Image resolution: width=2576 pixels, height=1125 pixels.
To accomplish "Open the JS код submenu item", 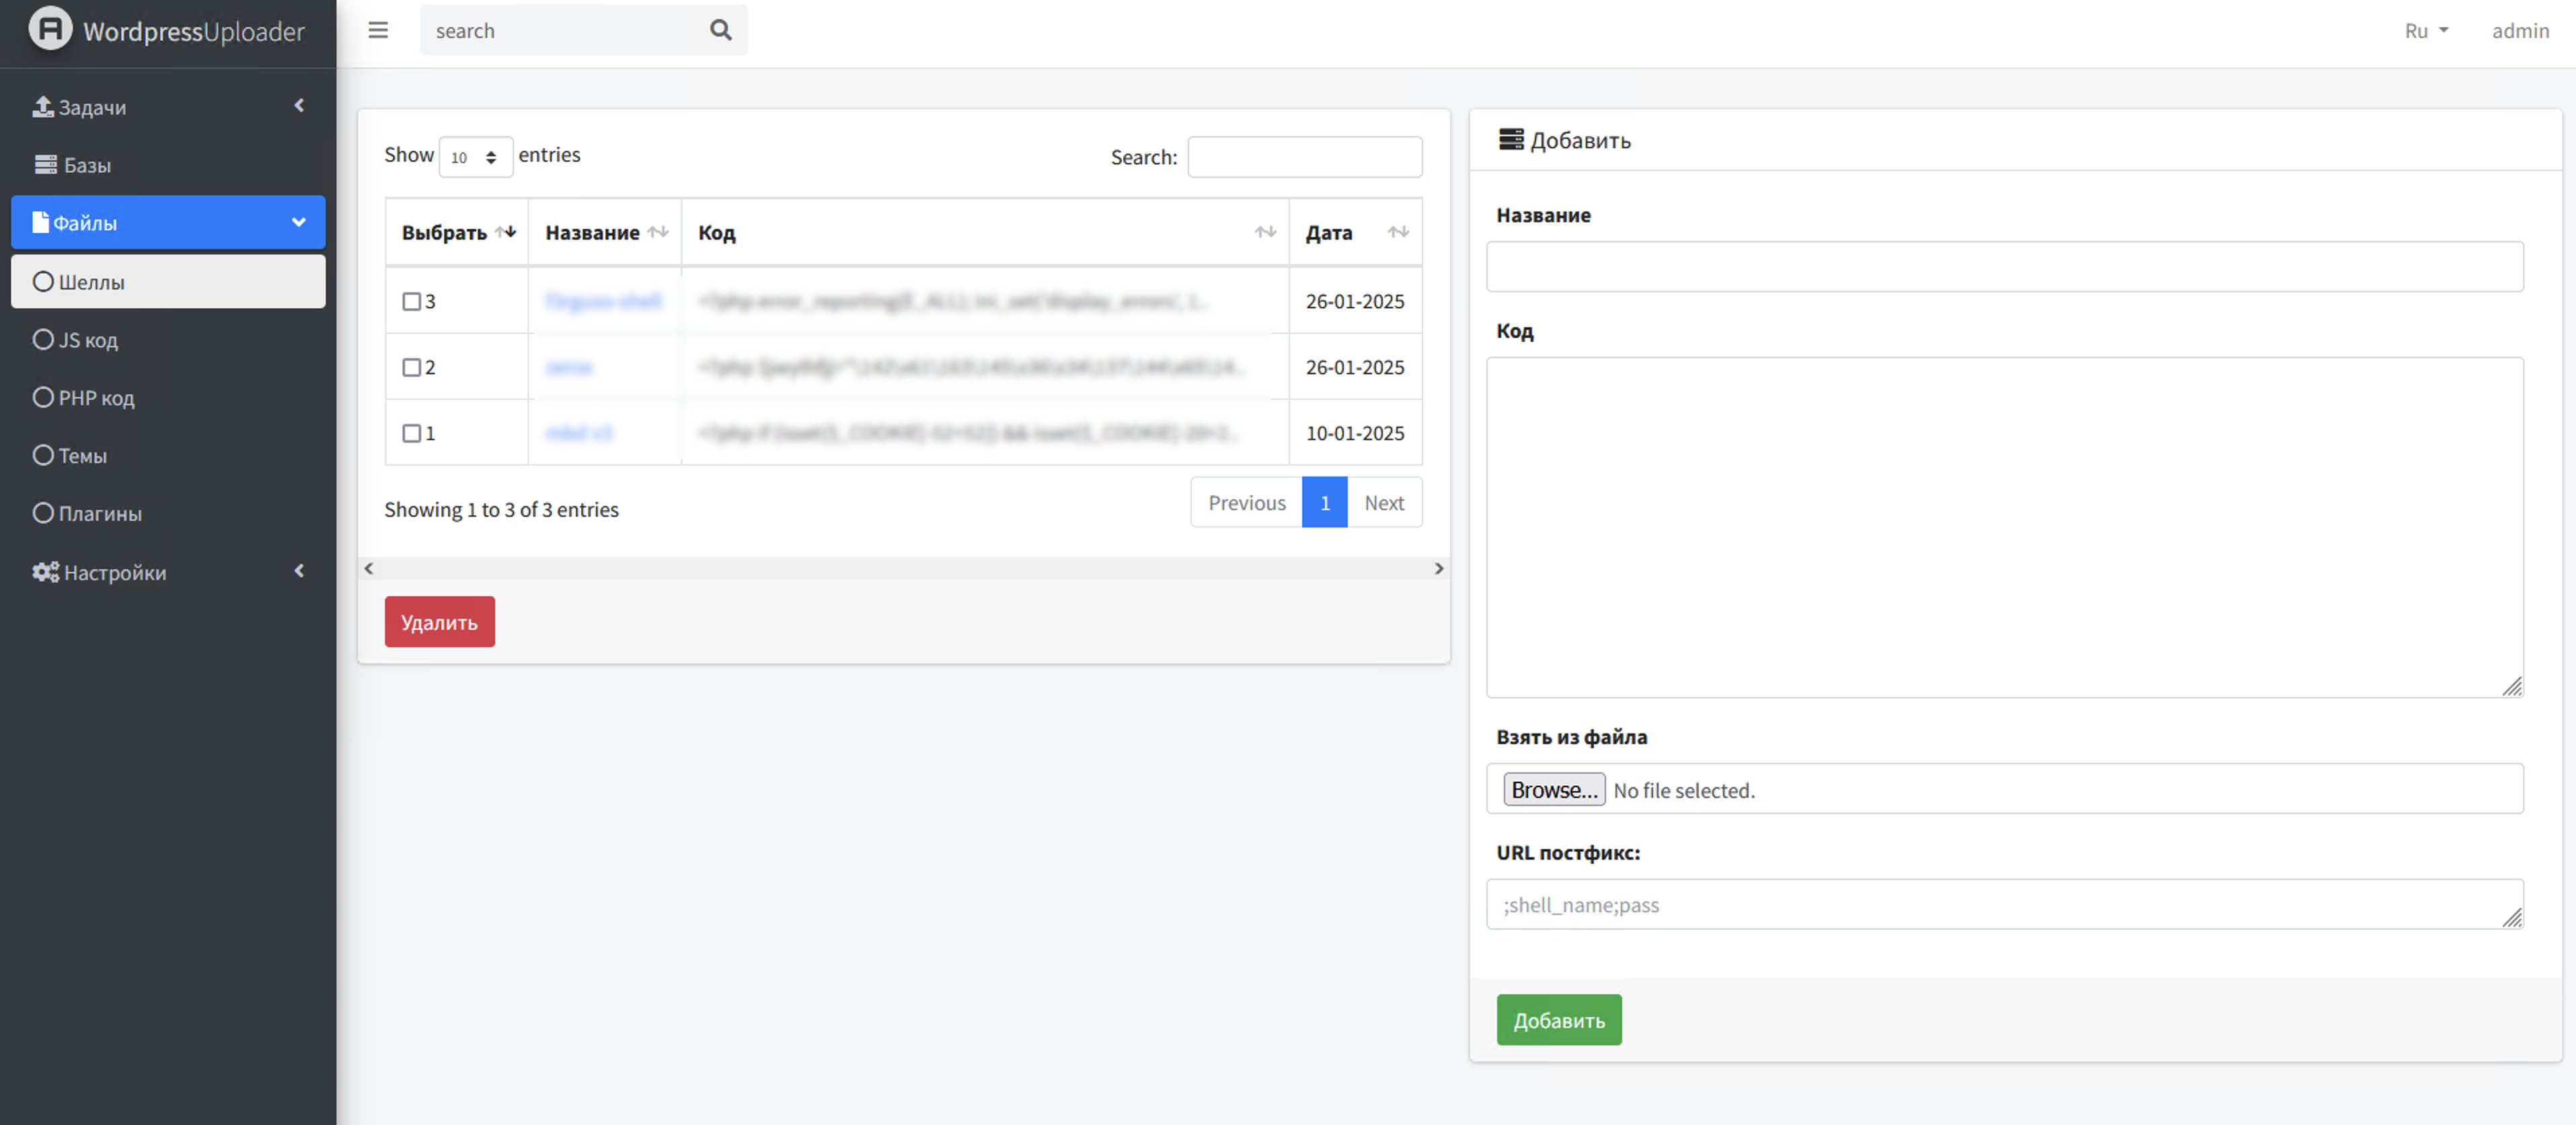I will coord(168,339).
